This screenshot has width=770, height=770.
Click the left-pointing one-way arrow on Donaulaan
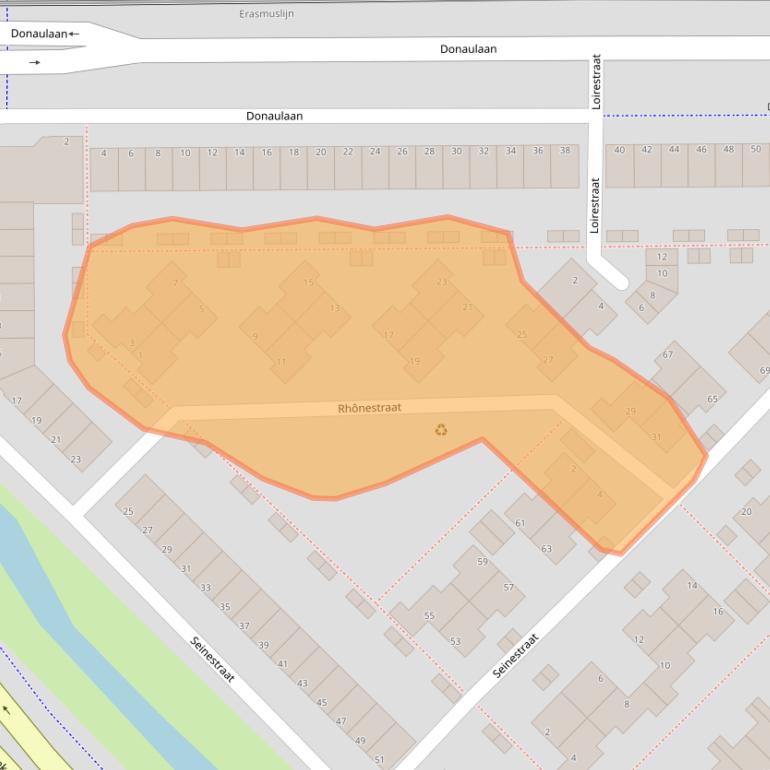[74, 34]
